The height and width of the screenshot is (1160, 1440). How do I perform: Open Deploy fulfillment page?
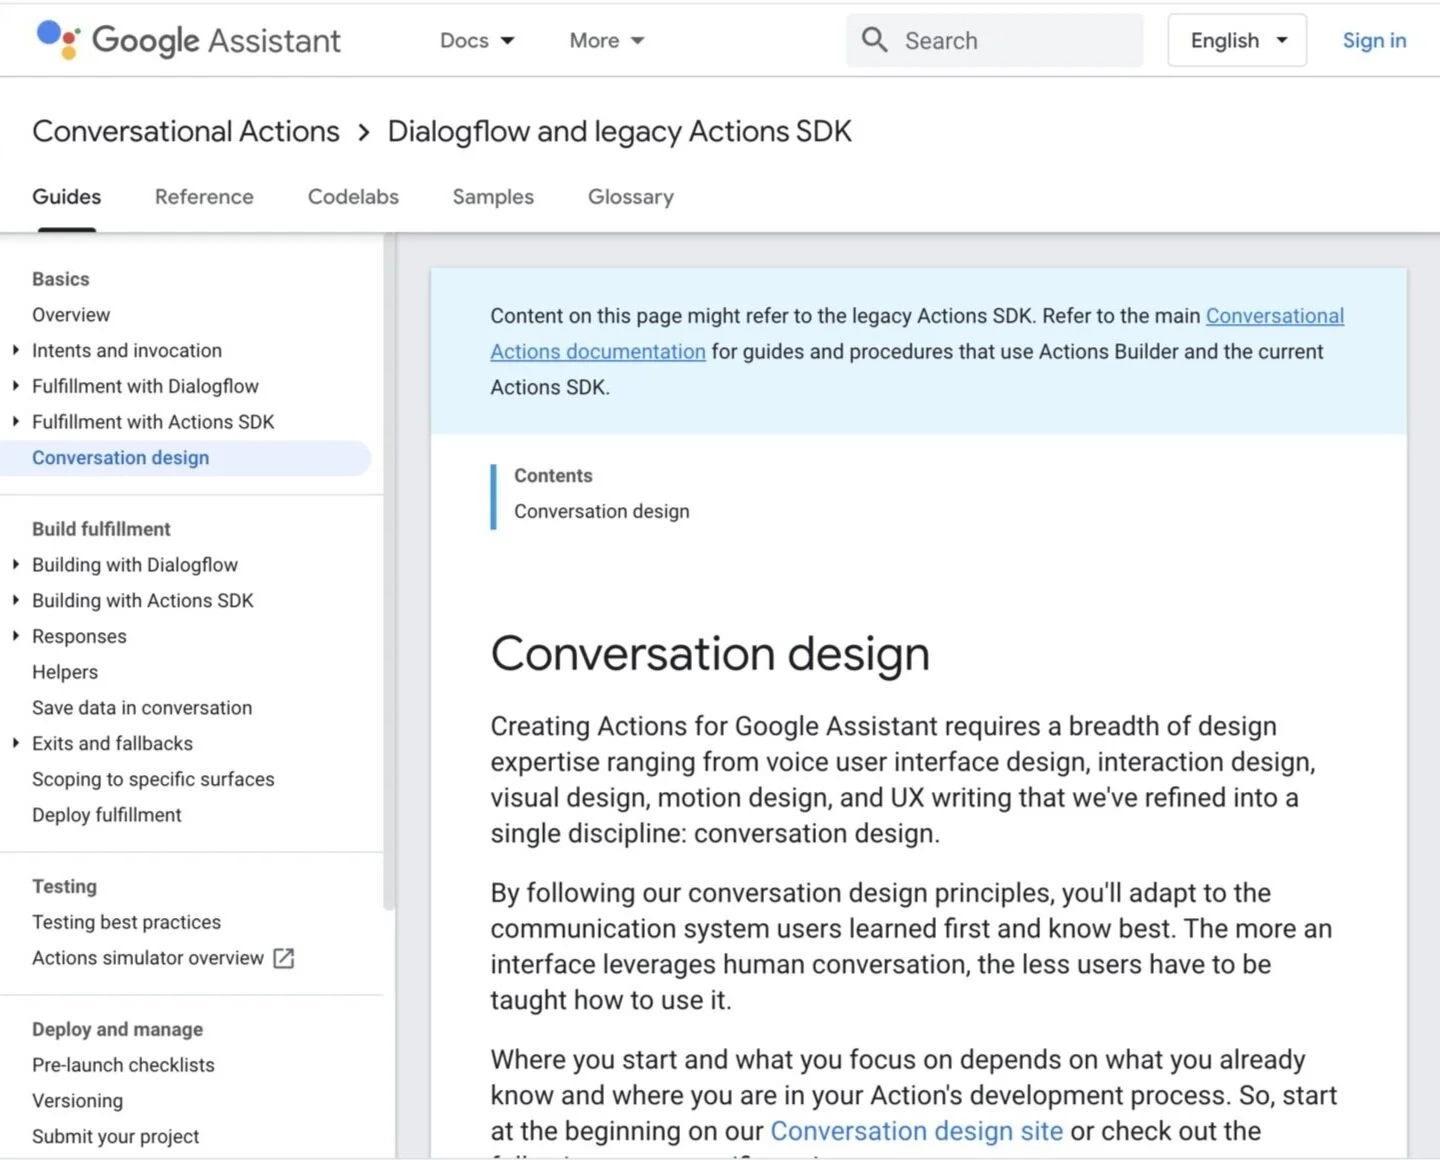(x=107, y=815)
